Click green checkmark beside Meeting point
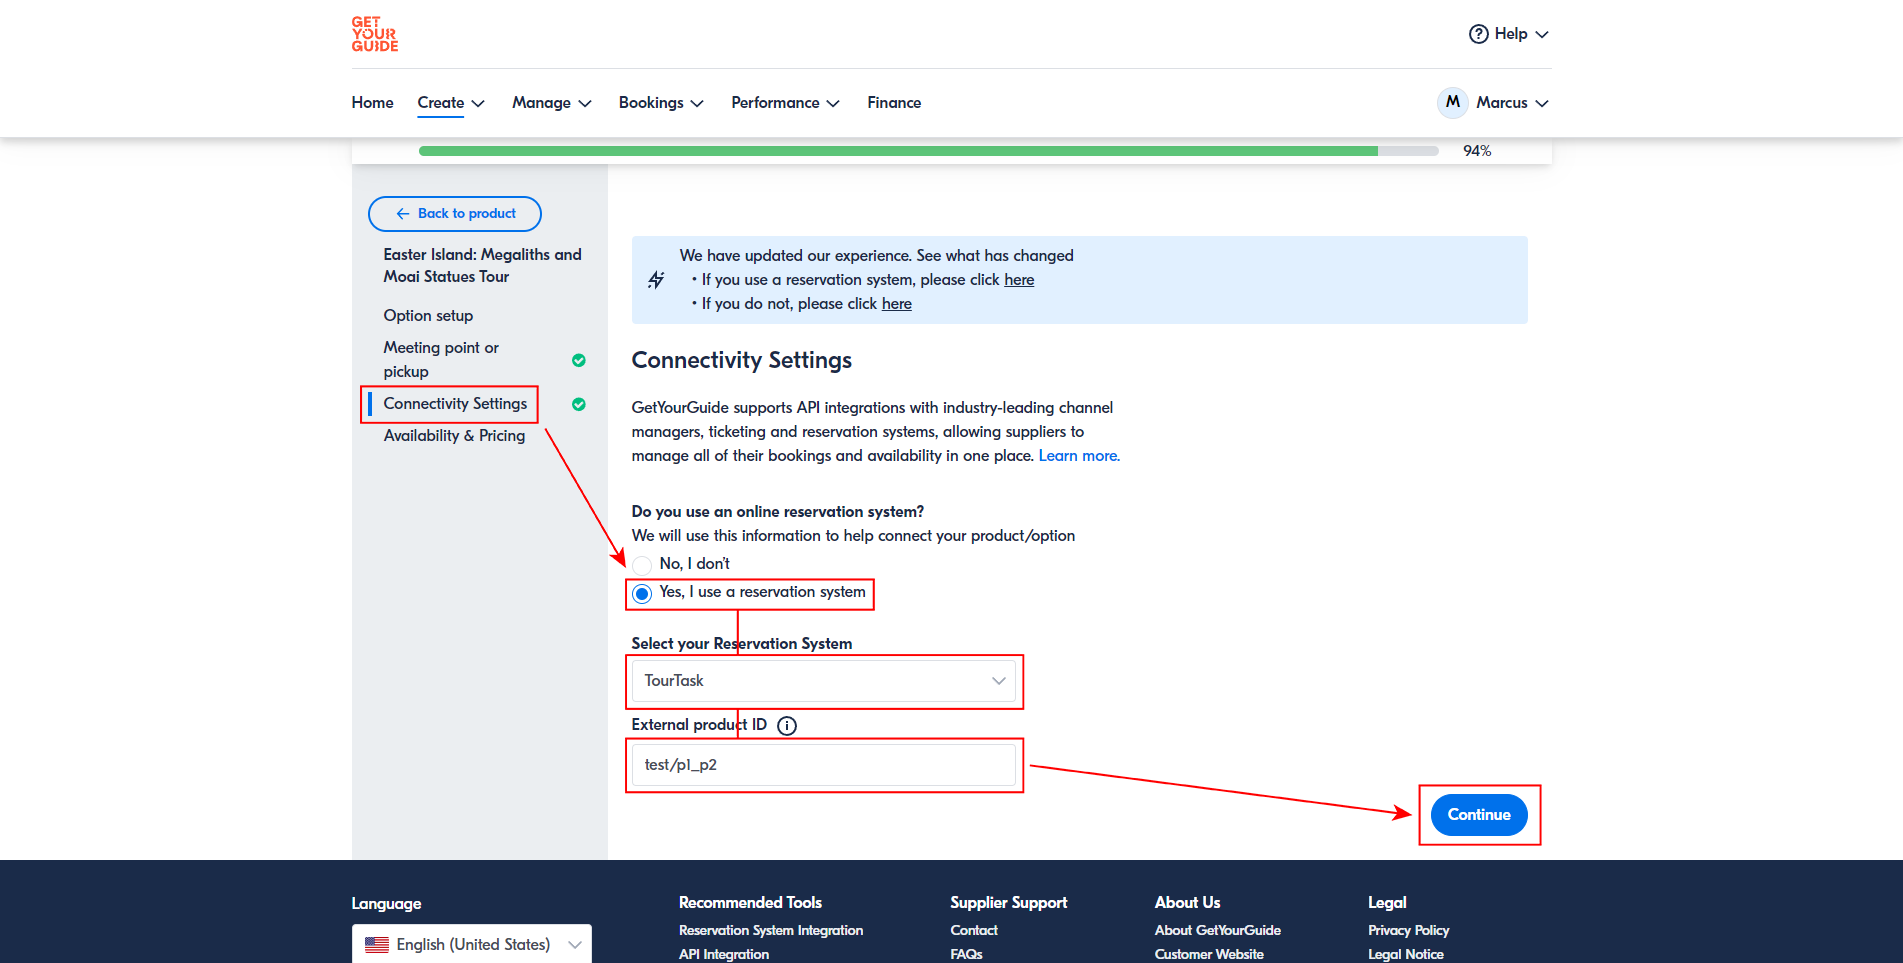The height and width of the screenshot is (963, 1903). coord(578,360)
